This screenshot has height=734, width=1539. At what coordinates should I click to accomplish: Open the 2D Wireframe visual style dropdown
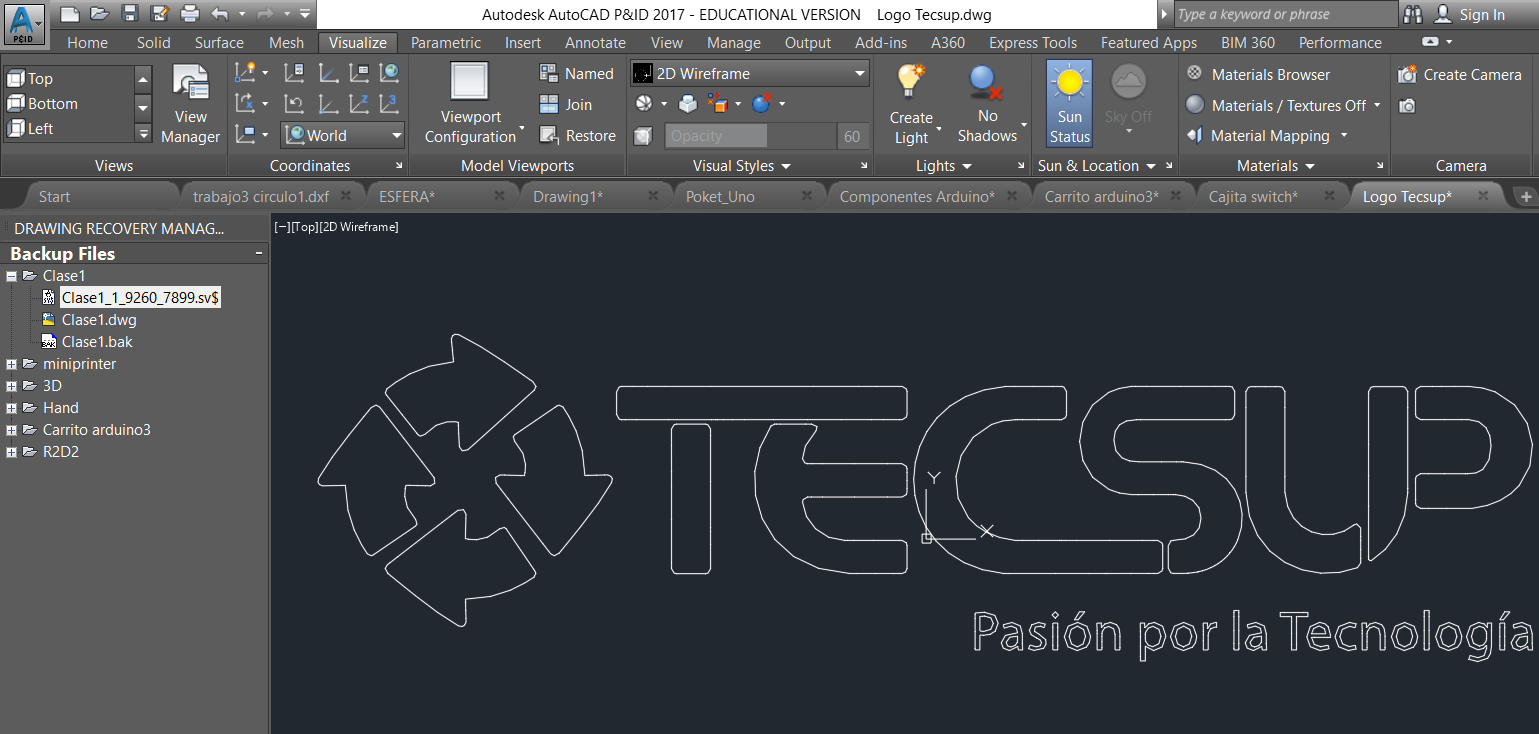pyautogui.click(x=750, y=73)
